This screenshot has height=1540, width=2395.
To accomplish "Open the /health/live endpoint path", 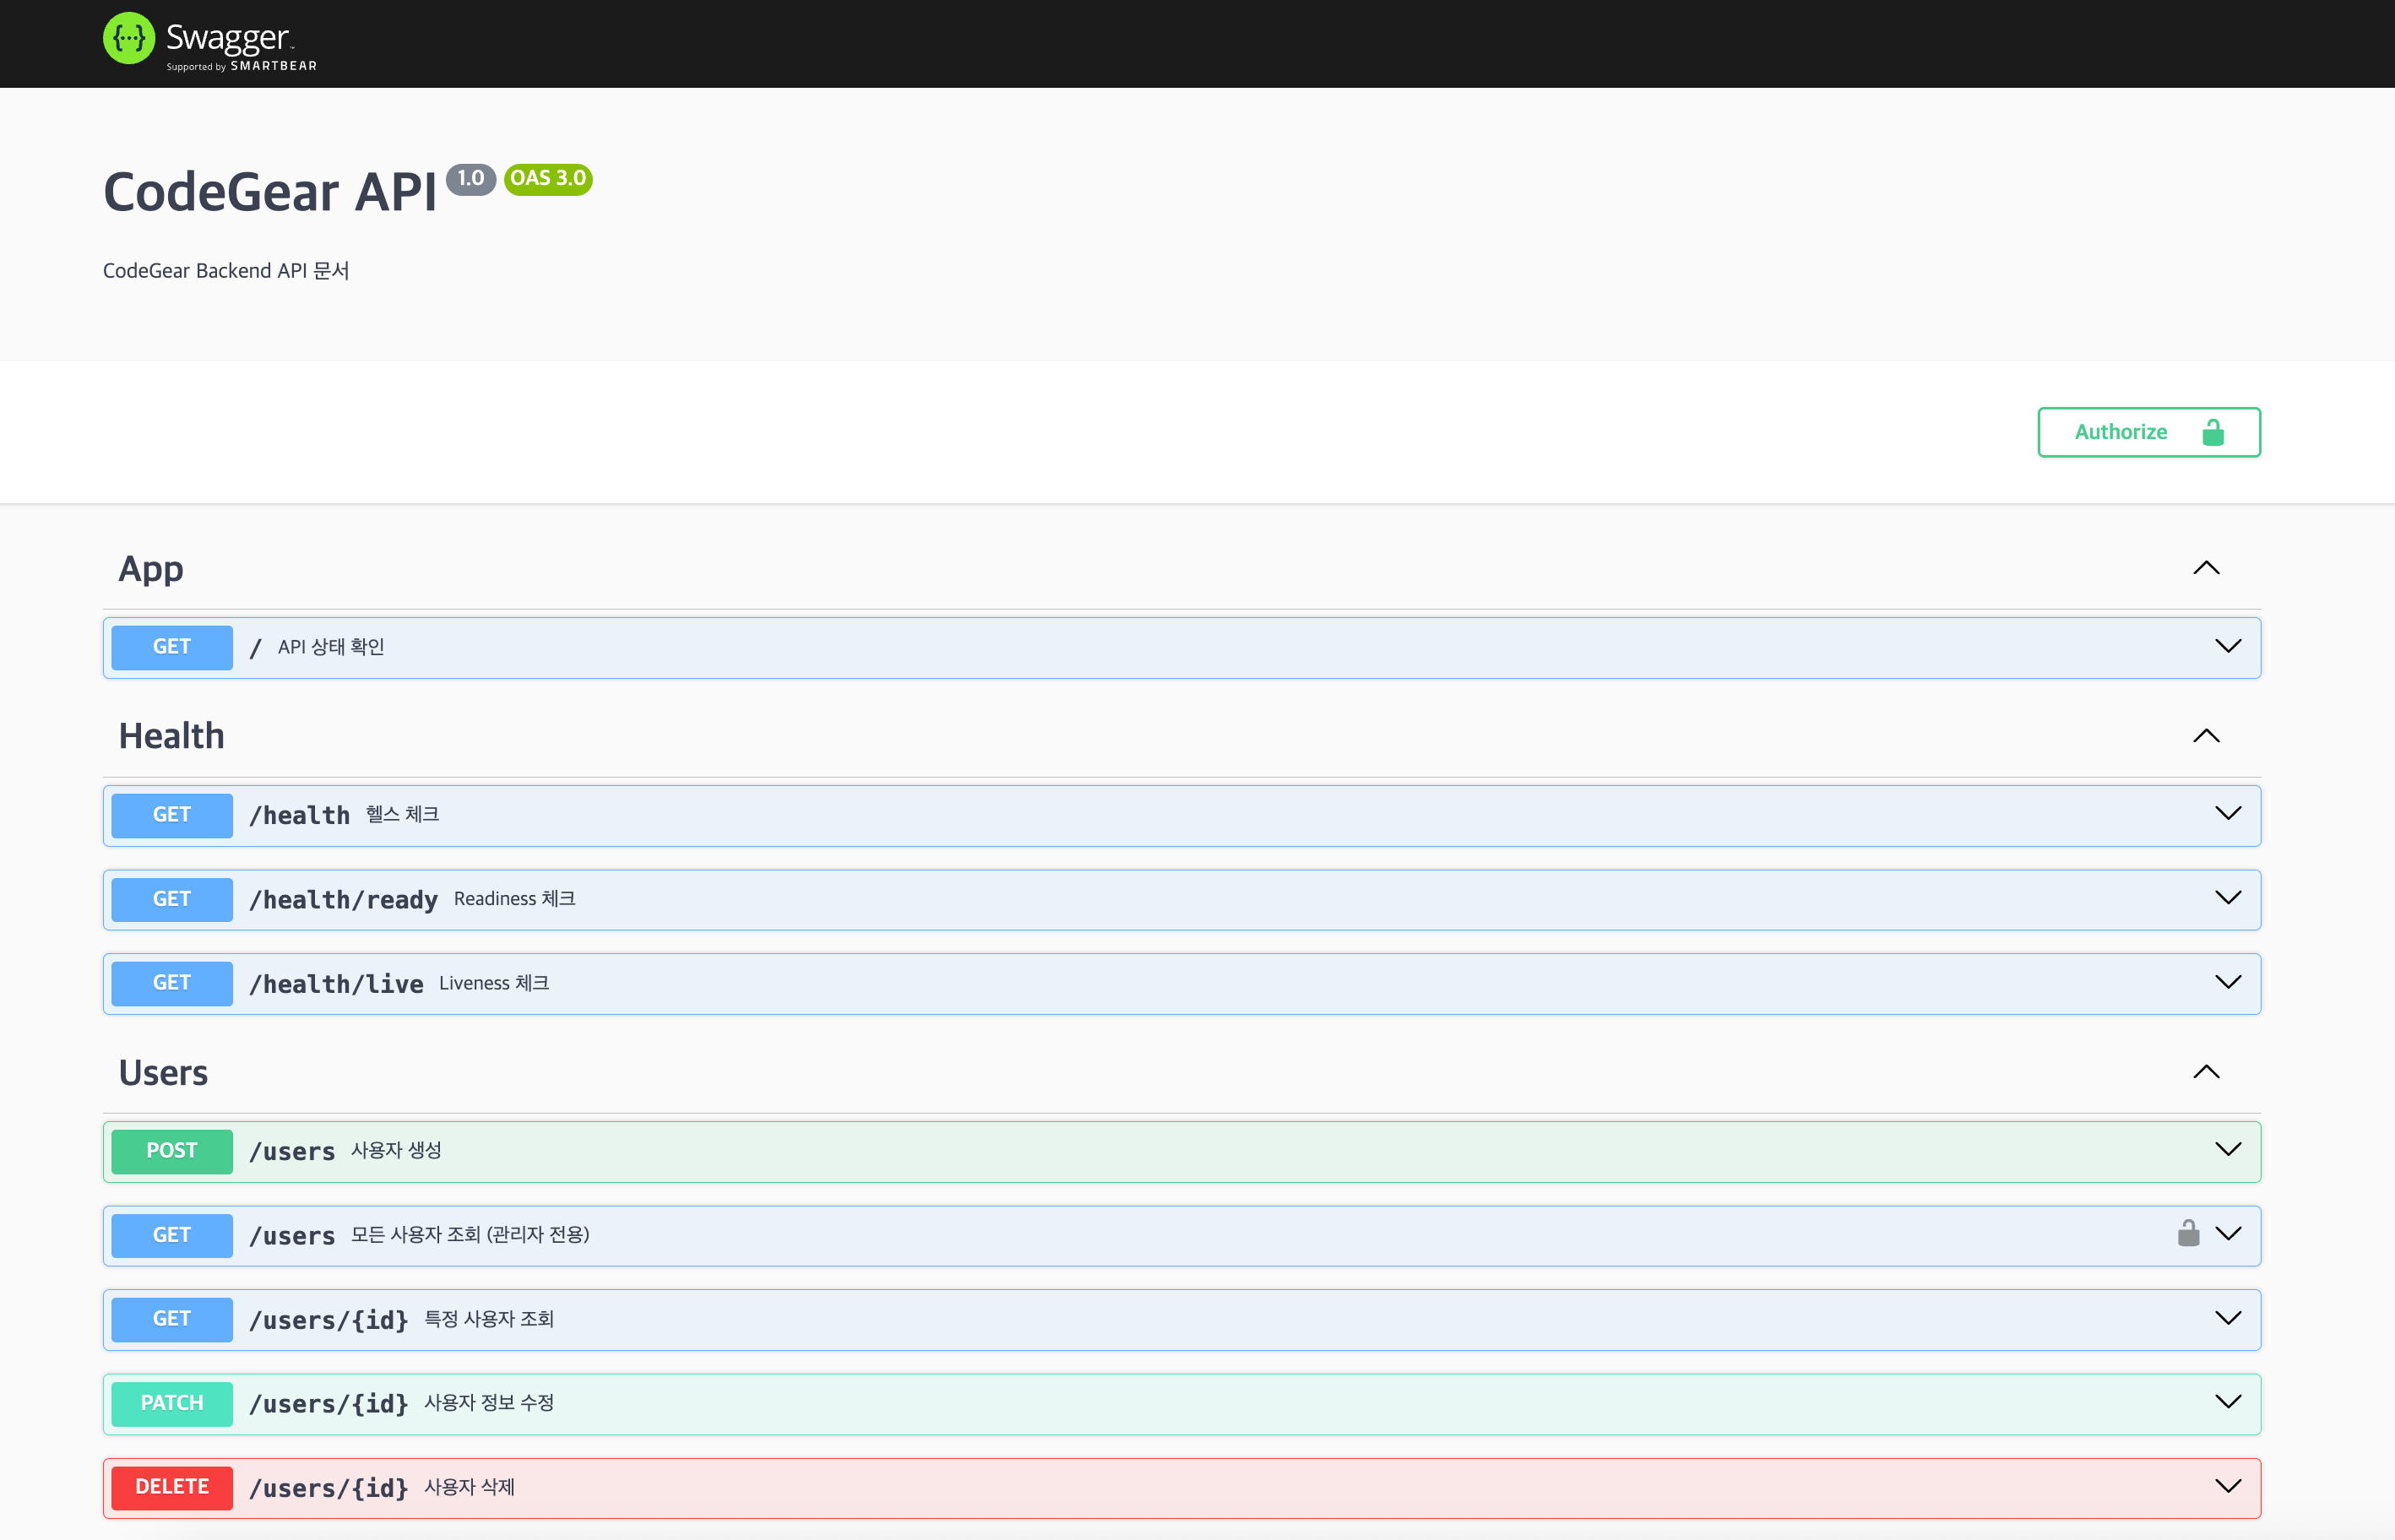I will pyautogui.click(x=336, y=984).
